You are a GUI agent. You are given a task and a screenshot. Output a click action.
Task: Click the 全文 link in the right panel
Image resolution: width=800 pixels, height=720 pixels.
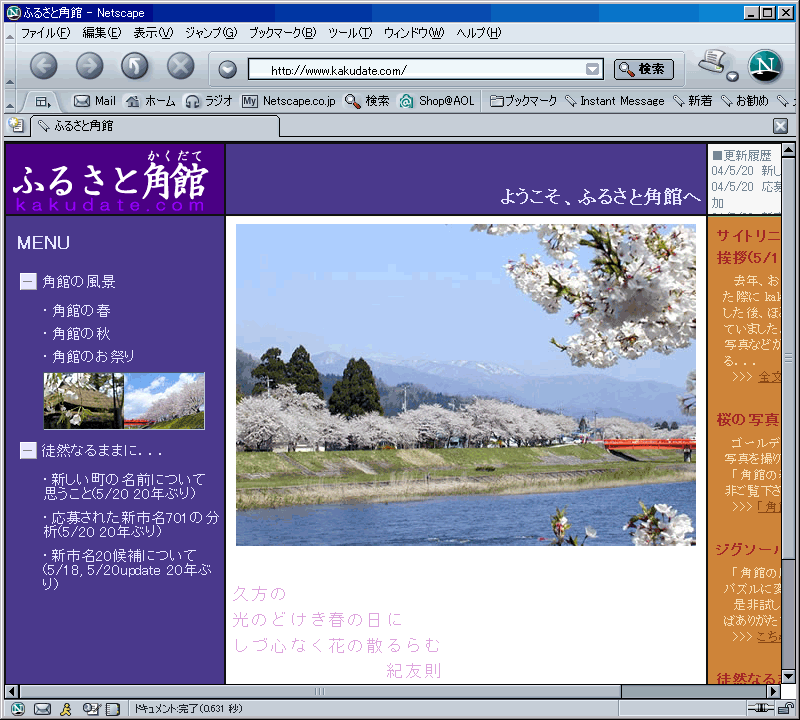click(x=769, y=377)
